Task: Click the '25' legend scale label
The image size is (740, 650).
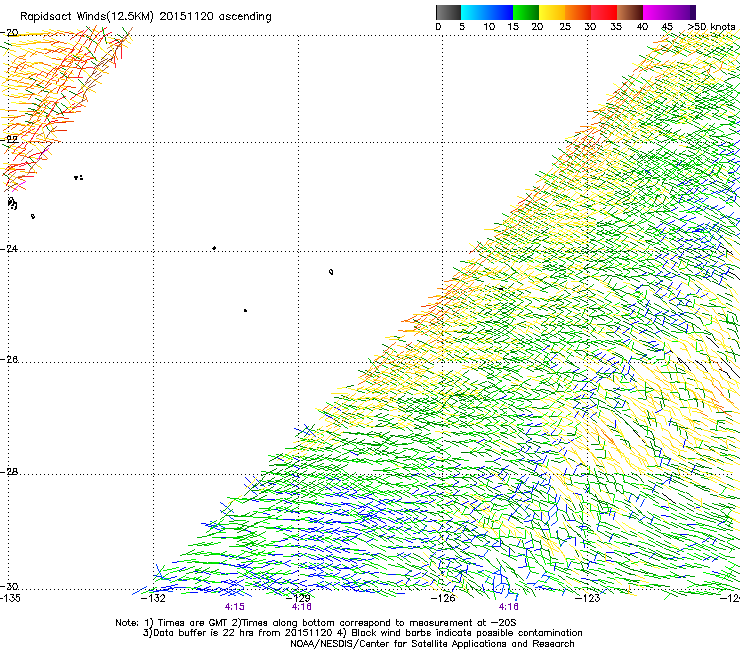Action: pyautogui.click(x=565, y=27)
